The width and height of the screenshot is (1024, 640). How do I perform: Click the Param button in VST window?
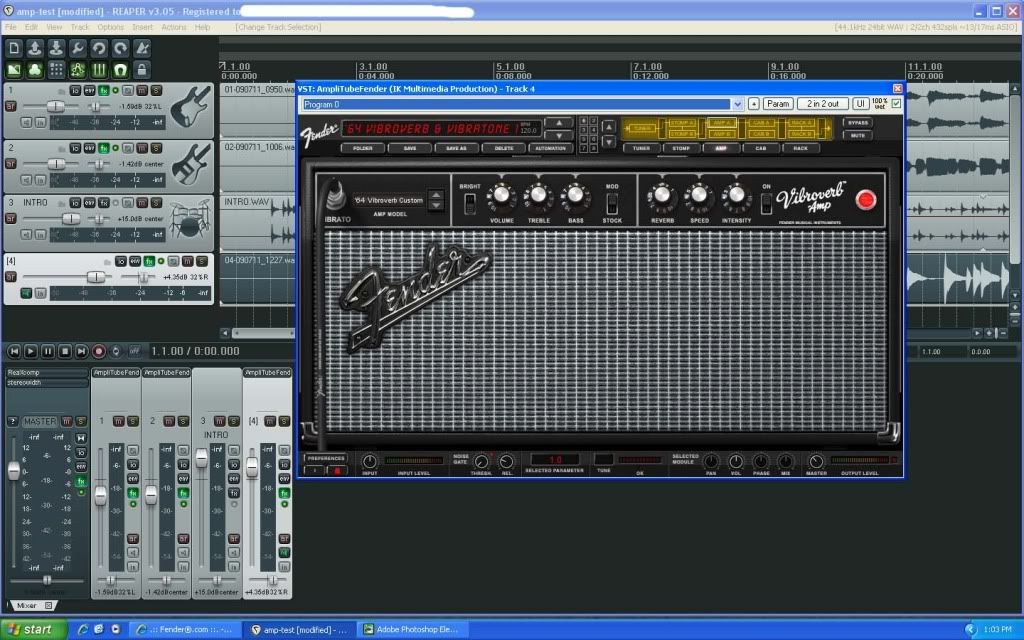coord(778,104)
